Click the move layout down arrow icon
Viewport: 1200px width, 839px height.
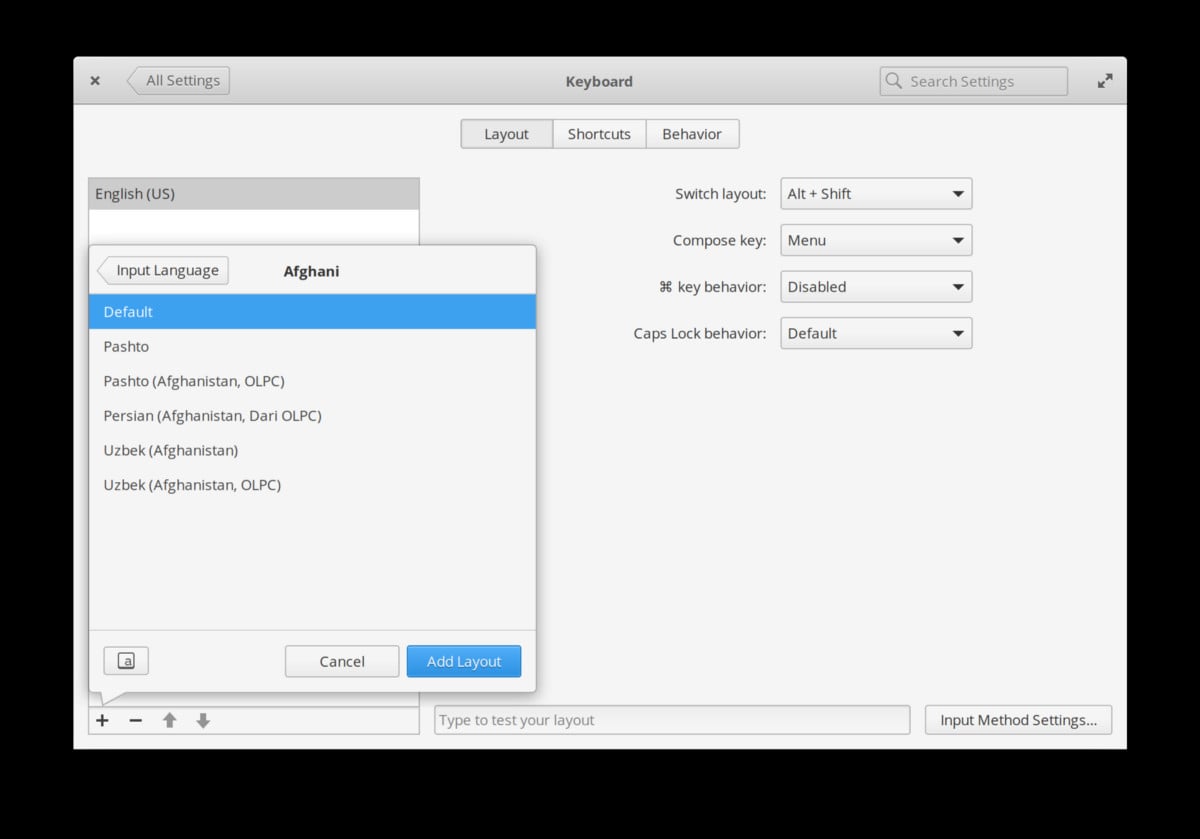(203, 720)
